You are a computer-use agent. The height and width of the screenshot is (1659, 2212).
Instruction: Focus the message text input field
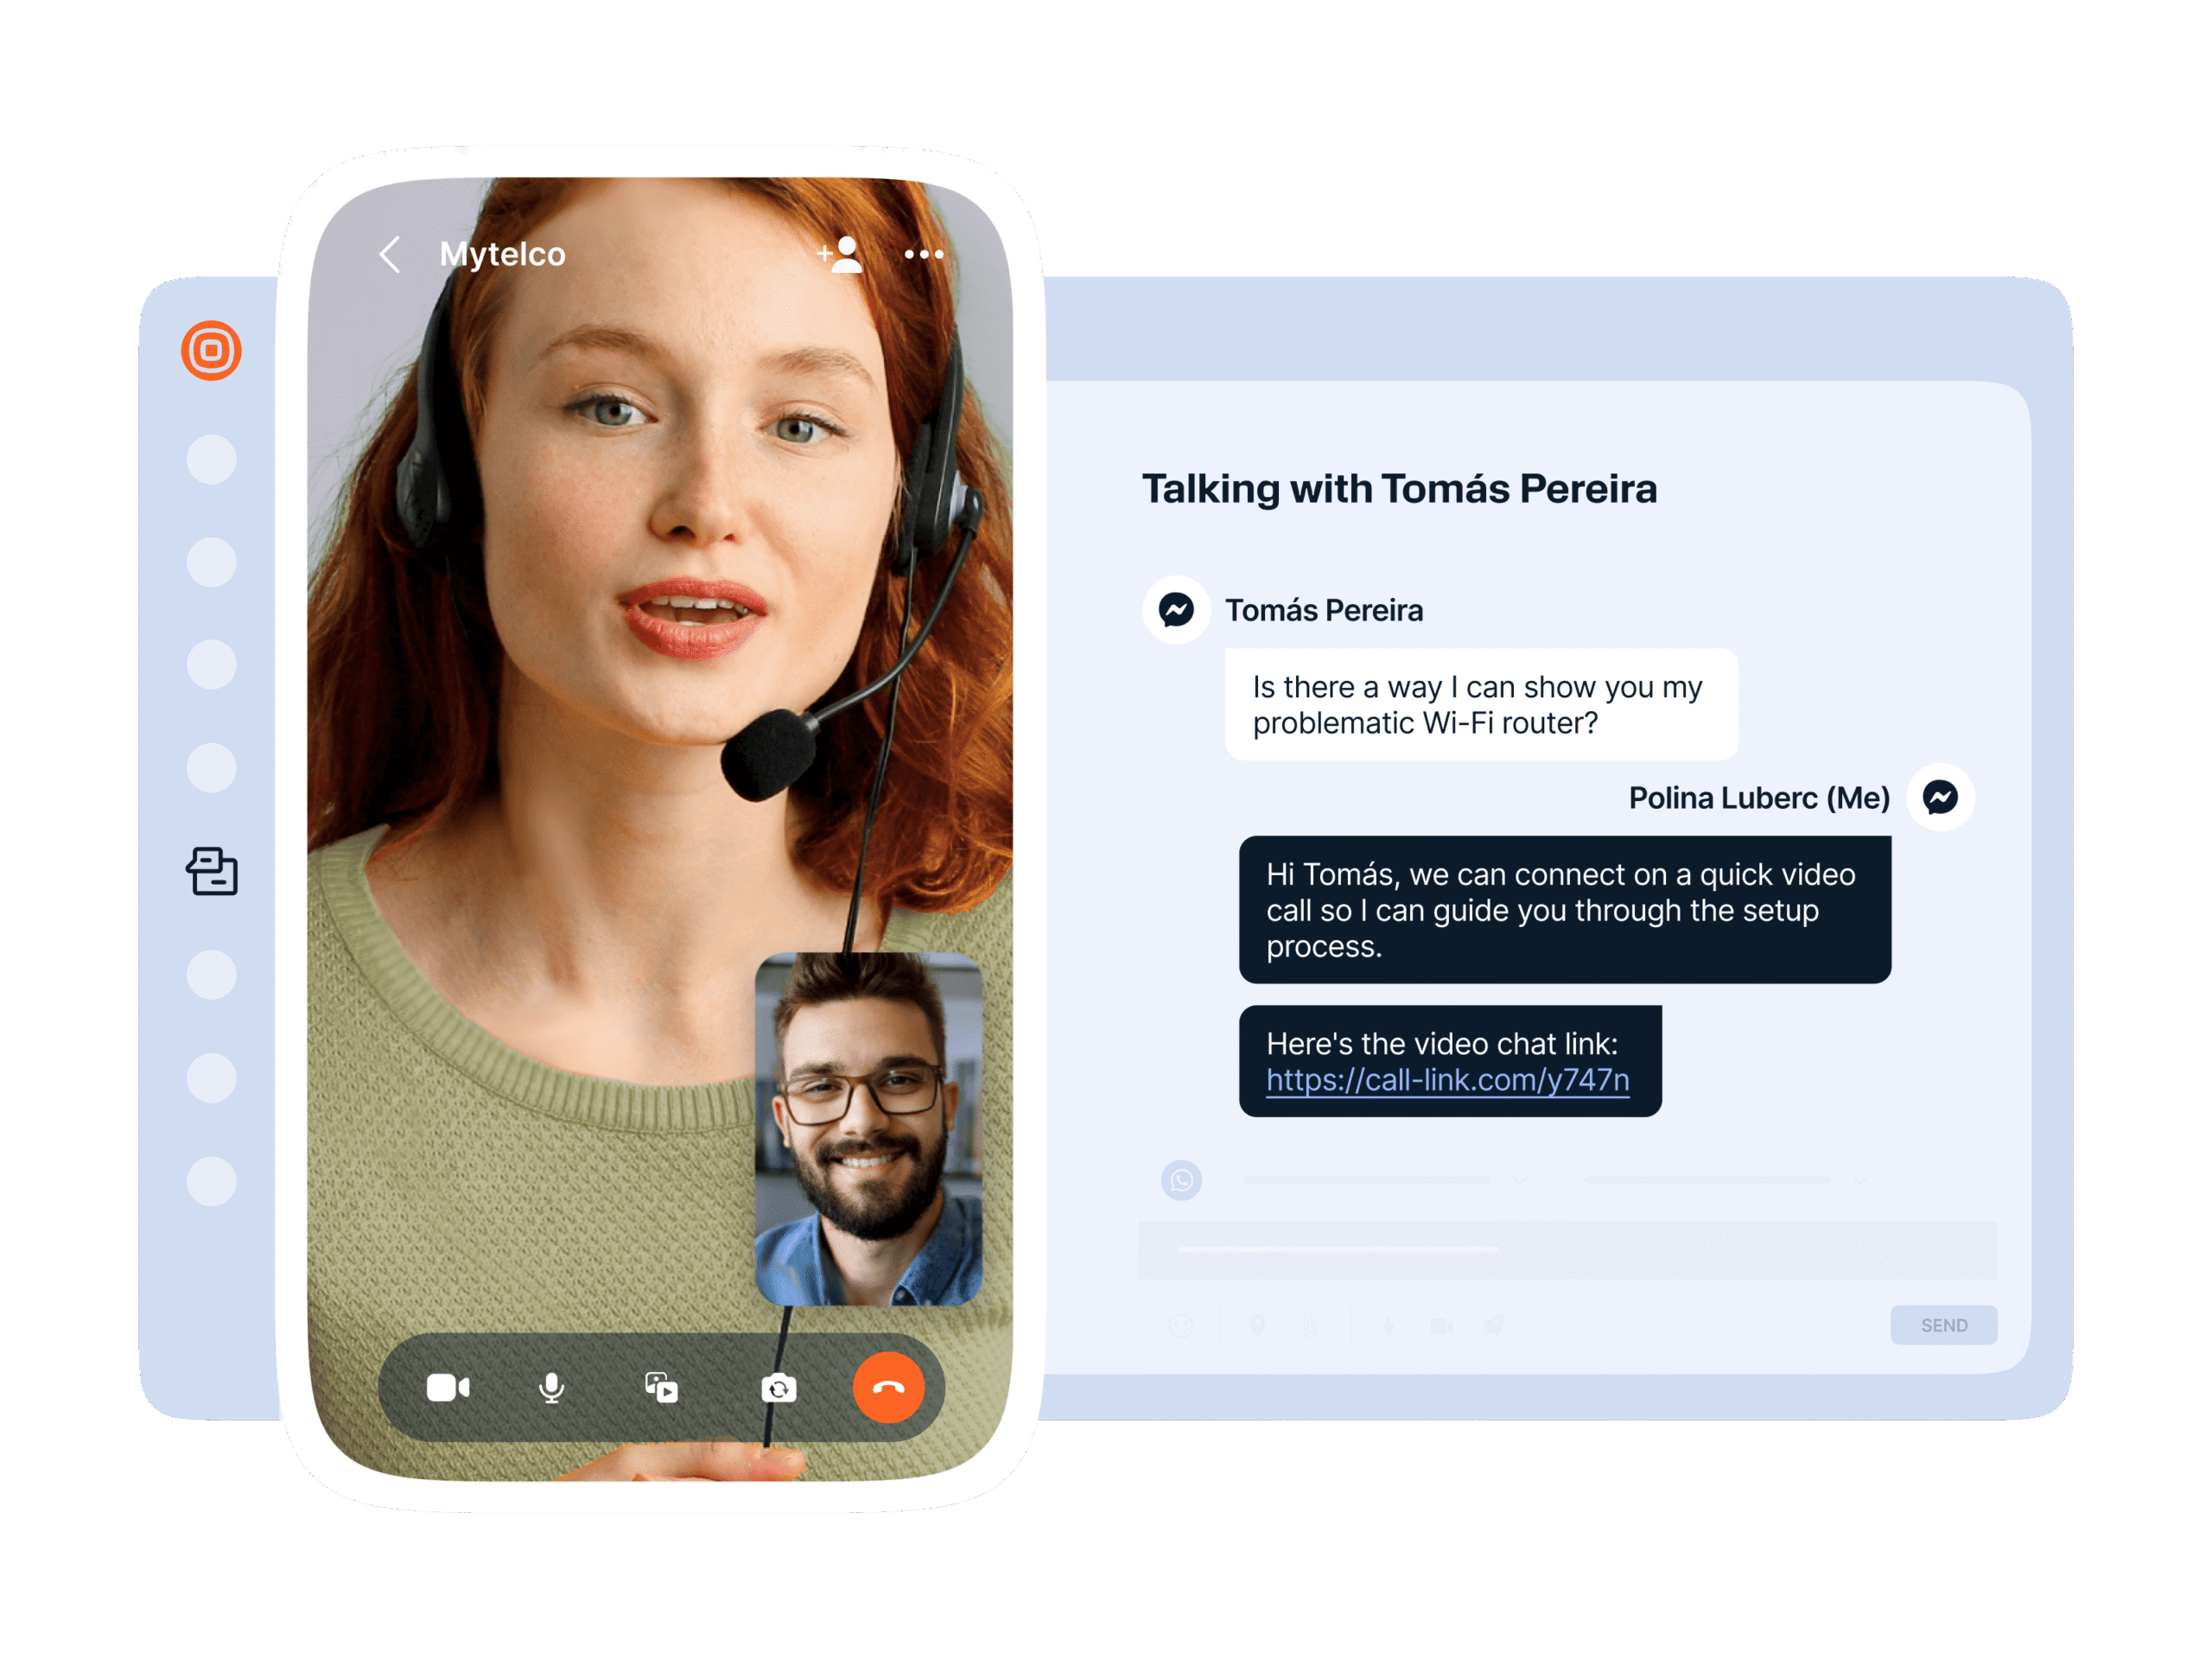1567,1249
